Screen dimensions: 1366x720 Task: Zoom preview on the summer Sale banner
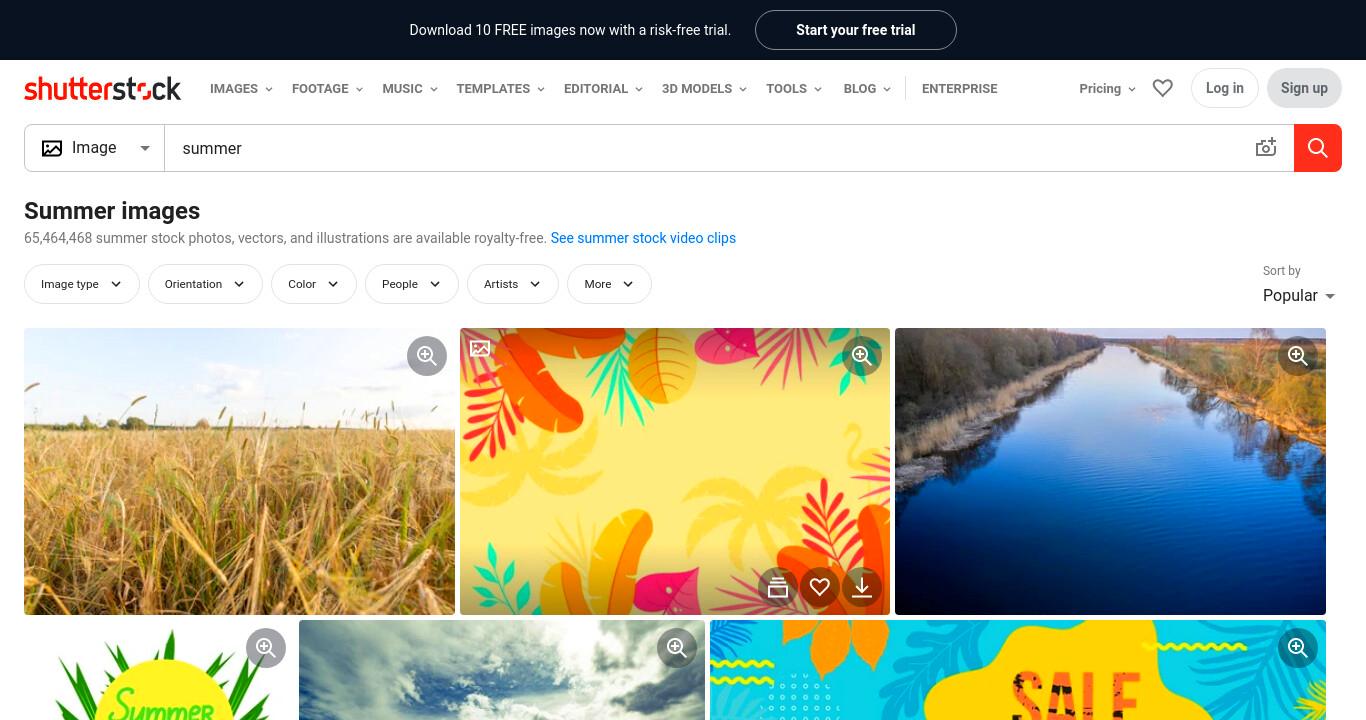[x=1298, y=647]
